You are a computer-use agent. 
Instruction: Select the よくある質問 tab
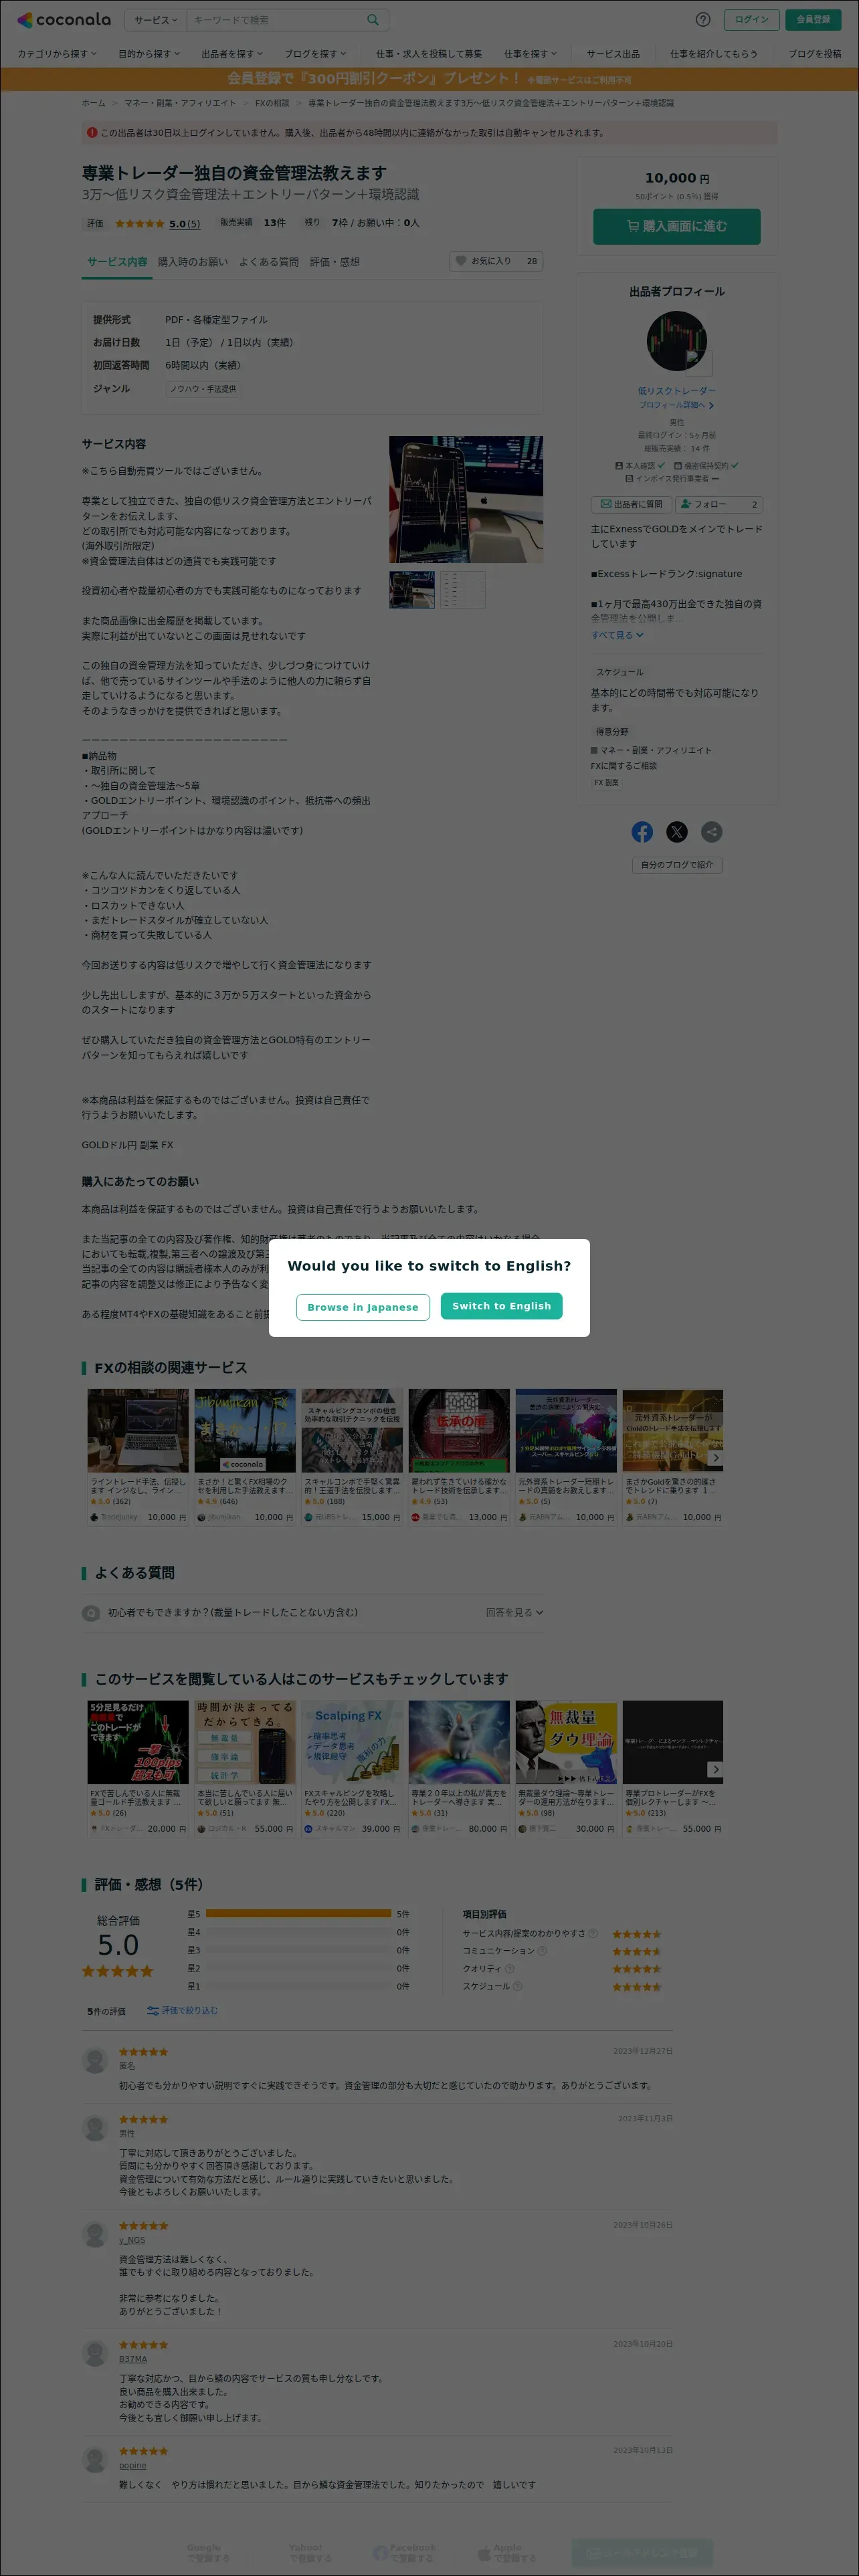(x=269, y=262)
